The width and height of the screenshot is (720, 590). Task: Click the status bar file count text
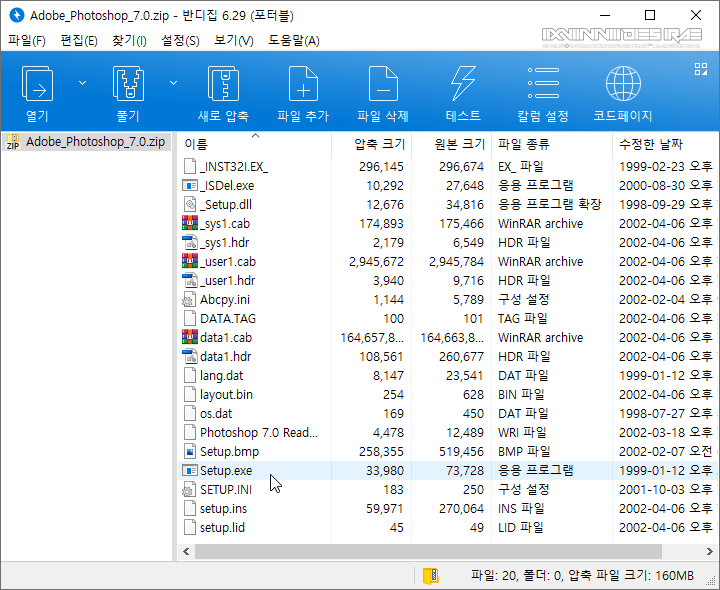click(582, 576)
